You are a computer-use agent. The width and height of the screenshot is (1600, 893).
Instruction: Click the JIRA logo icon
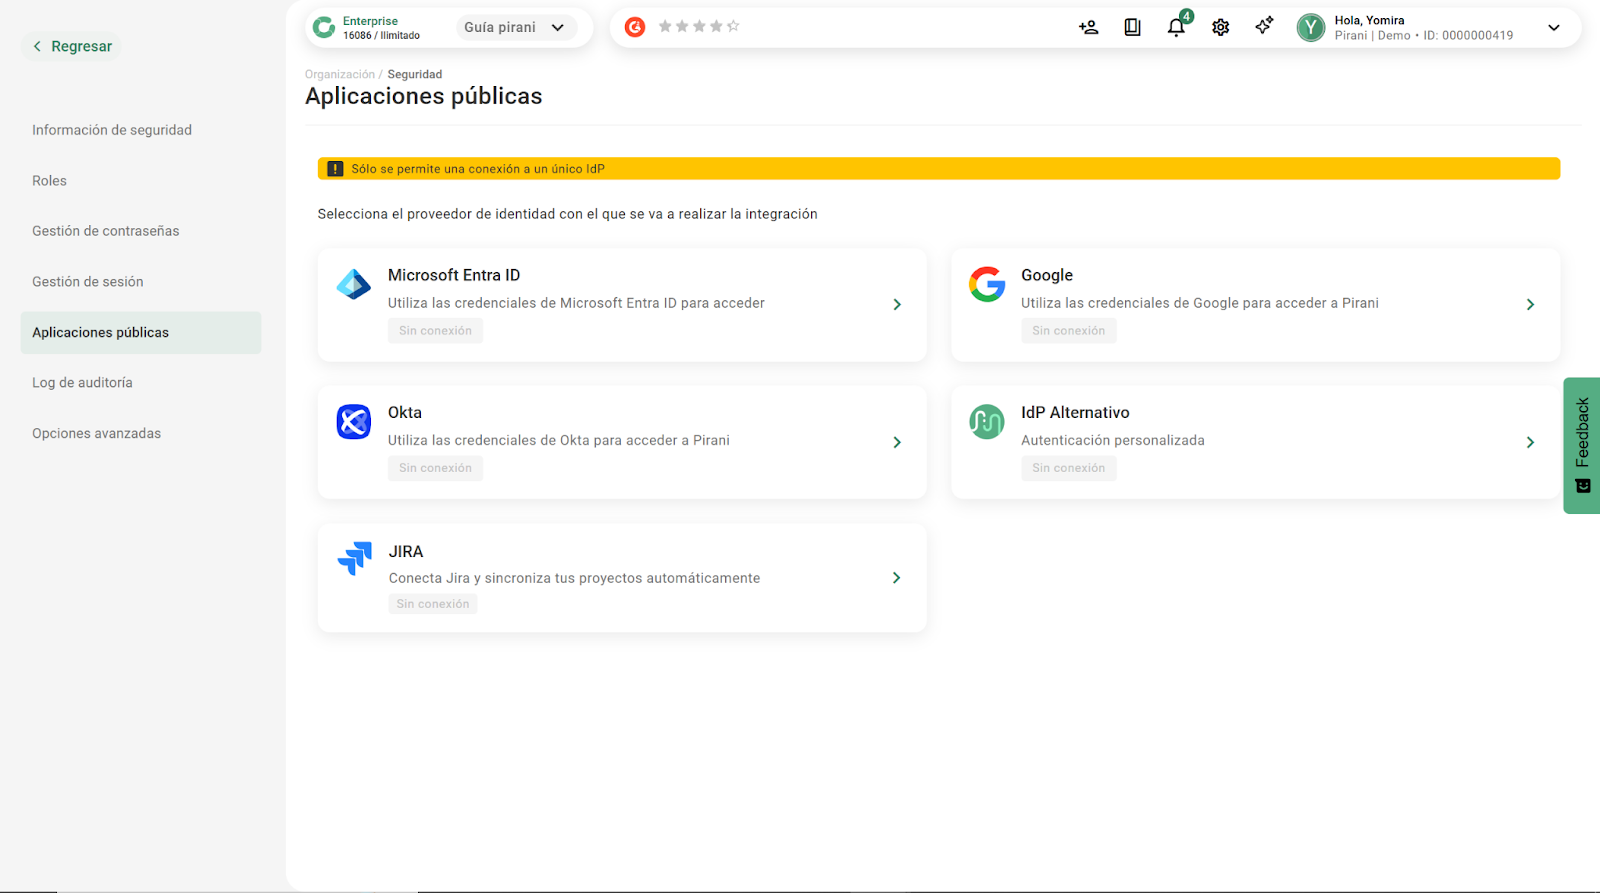click(355, 558)
